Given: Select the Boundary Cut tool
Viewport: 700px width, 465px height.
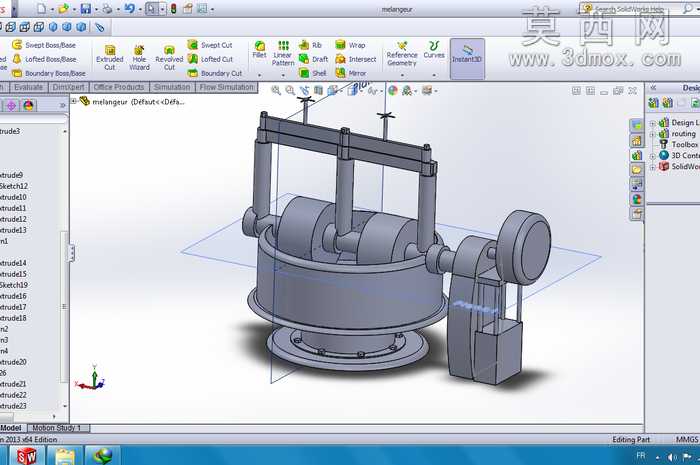Looking at the screenshot, I should click(x=215, y=73).
